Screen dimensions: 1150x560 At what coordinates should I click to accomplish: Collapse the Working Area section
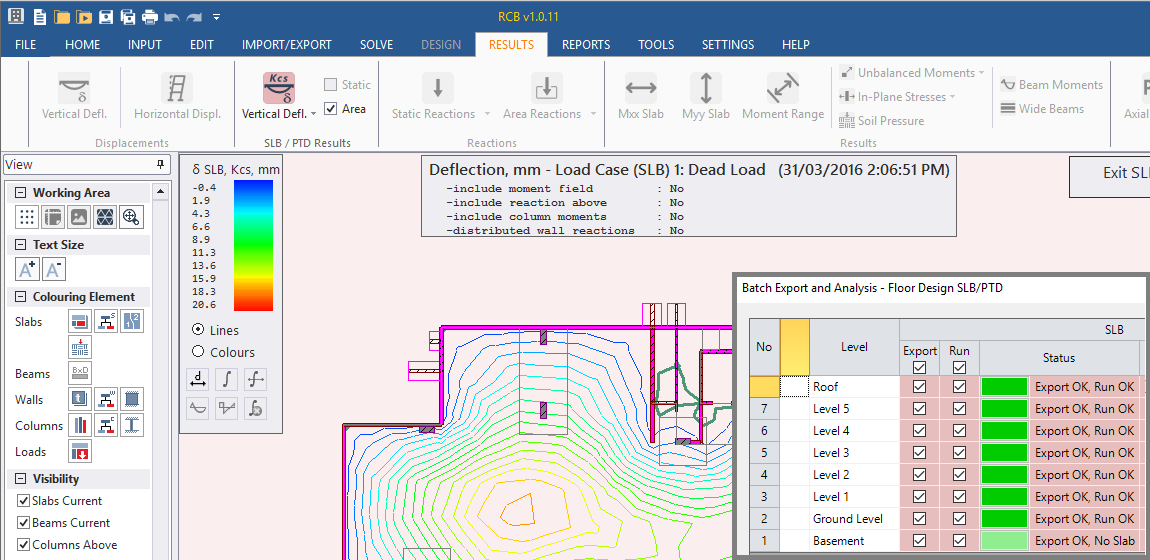pyautogui.click(x=19, y=193)
